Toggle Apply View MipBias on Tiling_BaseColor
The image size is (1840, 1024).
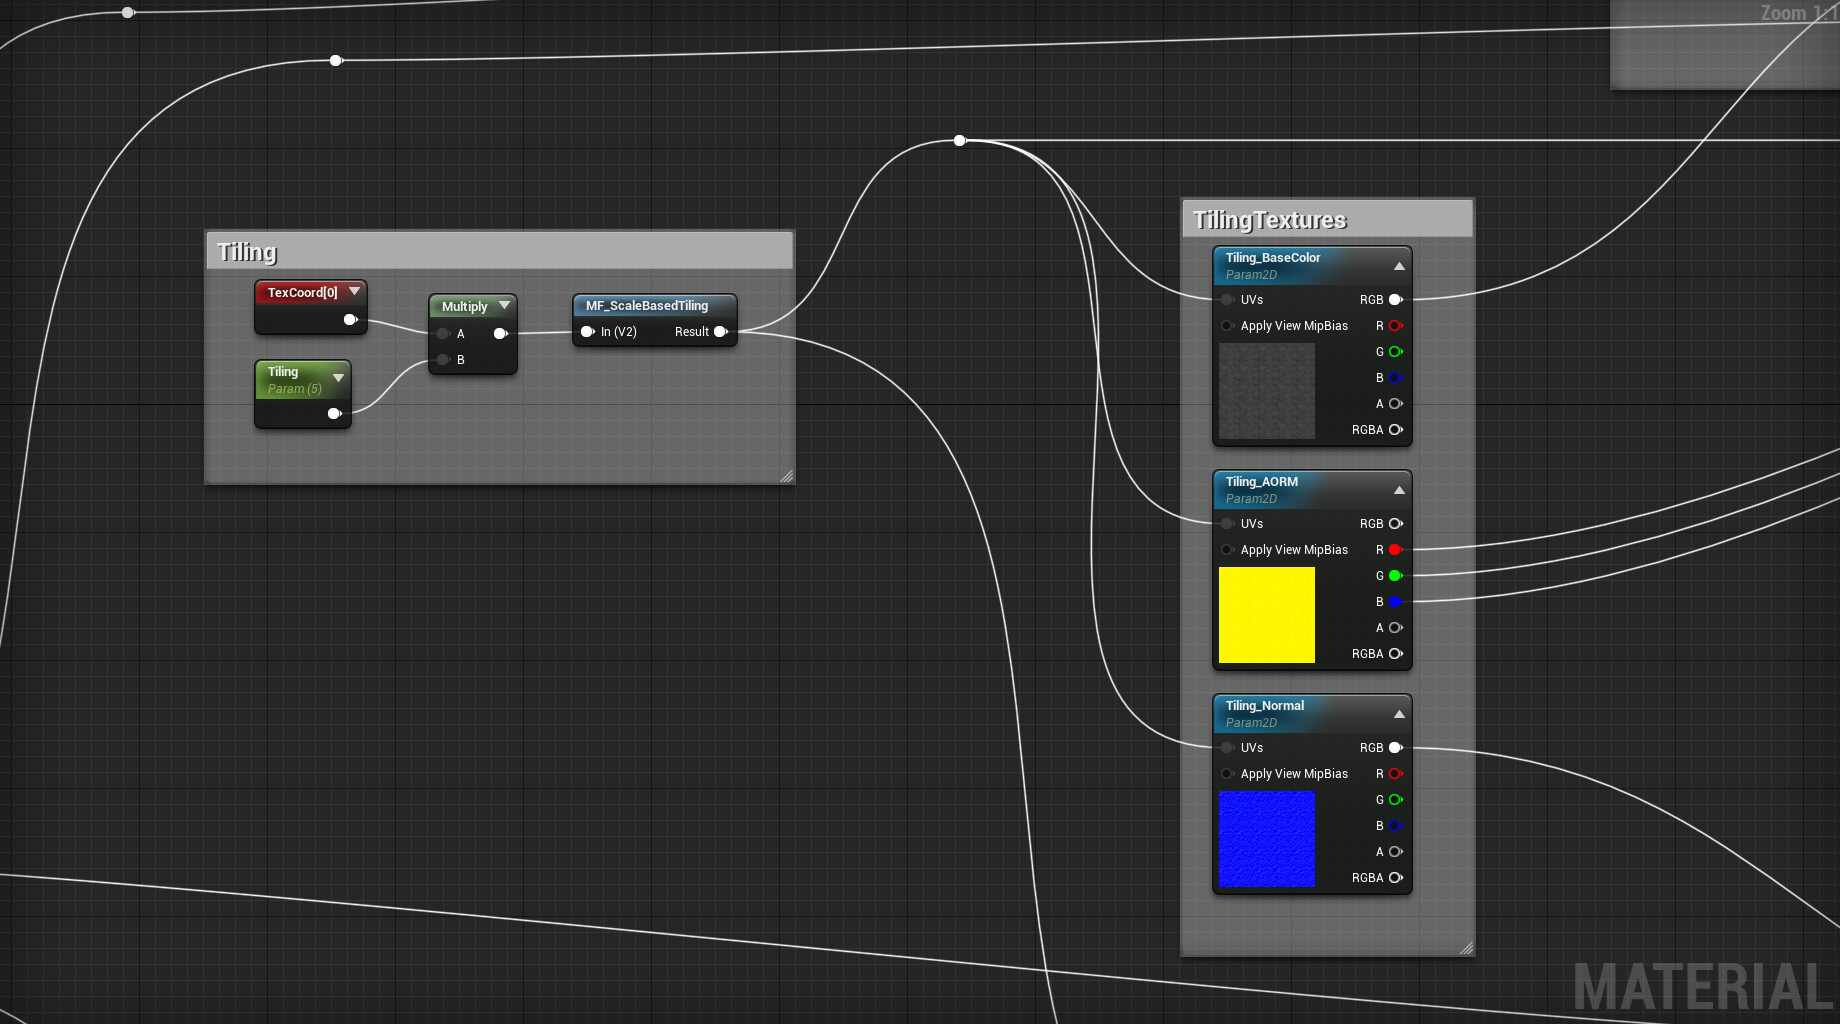[x=1227, y=325]
